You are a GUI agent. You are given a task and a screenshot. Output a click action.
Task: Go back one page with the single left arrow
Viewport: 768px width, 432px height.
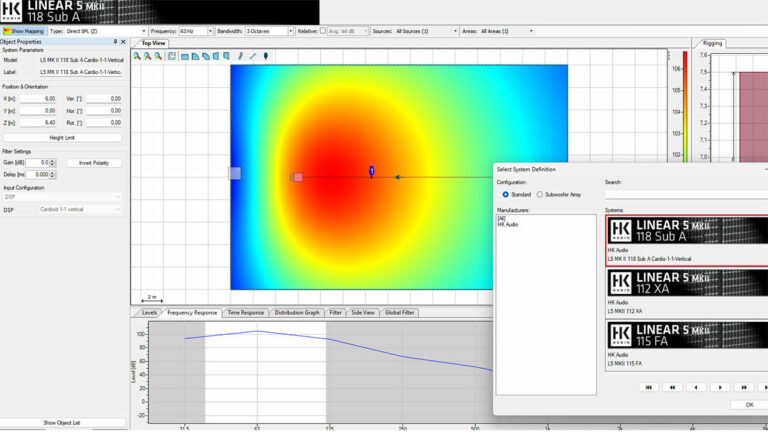(696, 387)
